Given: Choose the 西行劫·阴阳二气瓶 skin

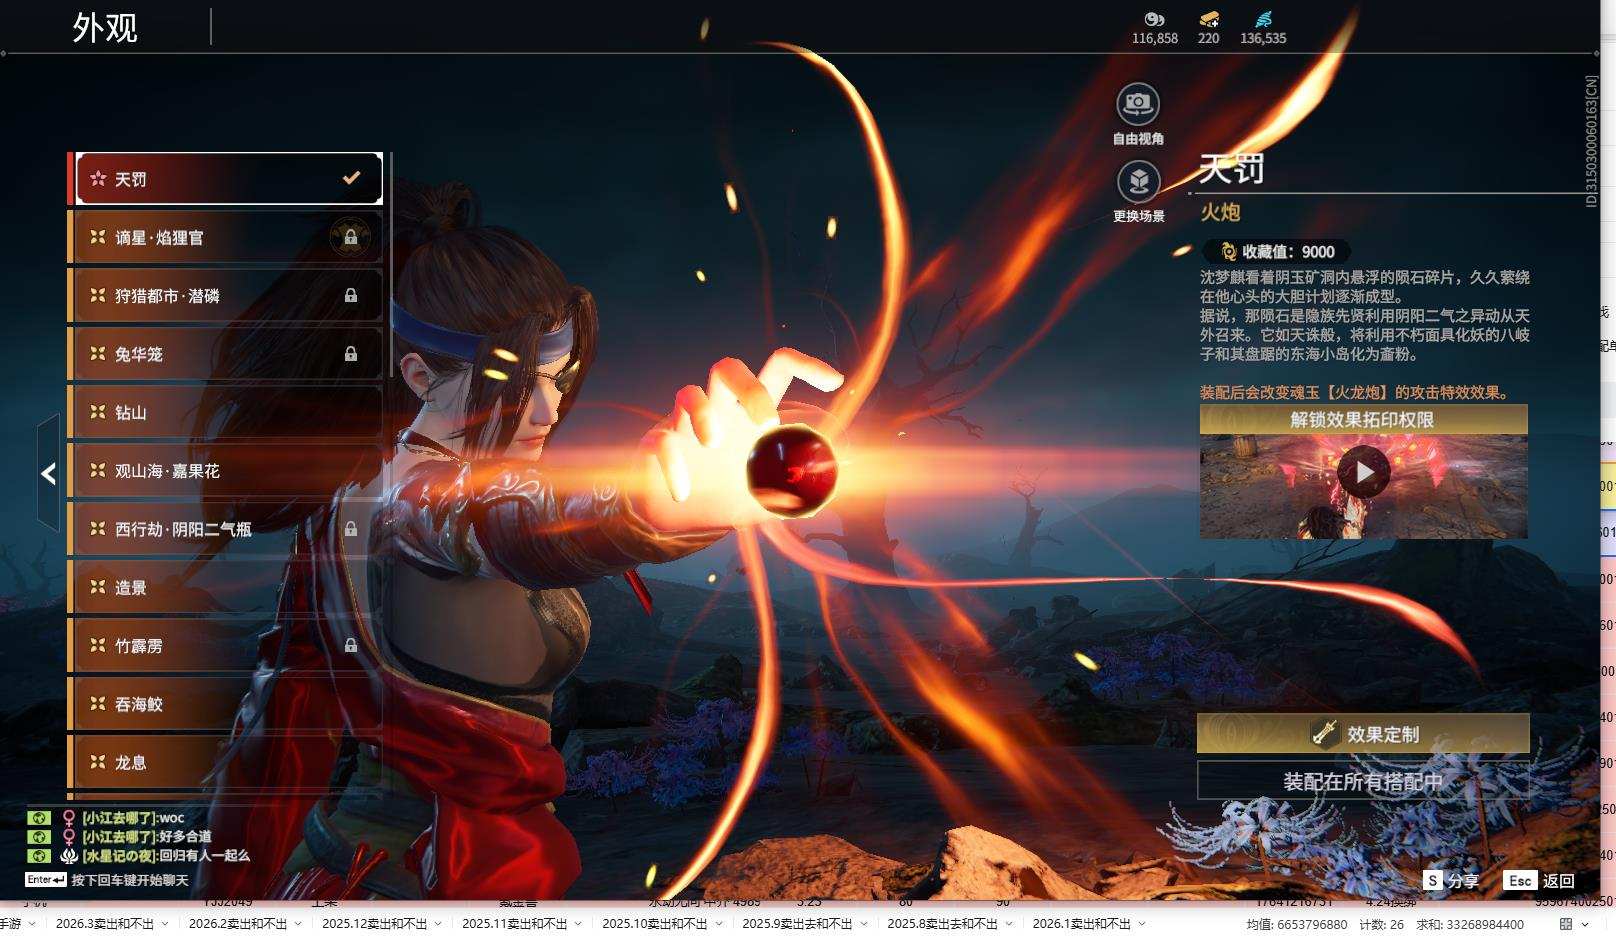Looking at the screenshot, I should point(227,528).
